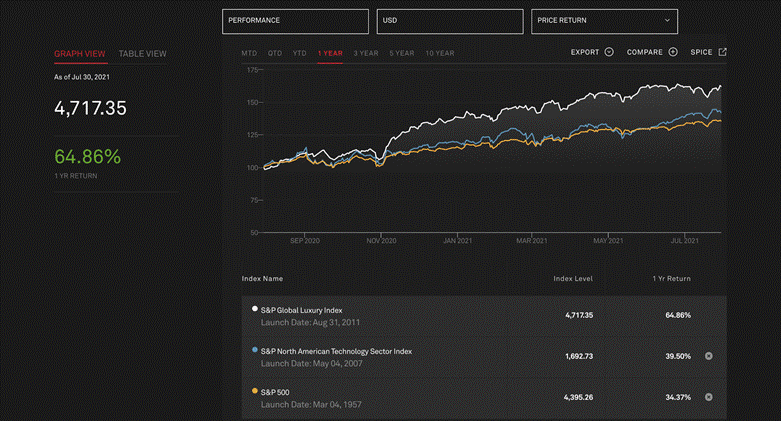Click the Index Level column header

pyautogui.click(x=573, y=279)
